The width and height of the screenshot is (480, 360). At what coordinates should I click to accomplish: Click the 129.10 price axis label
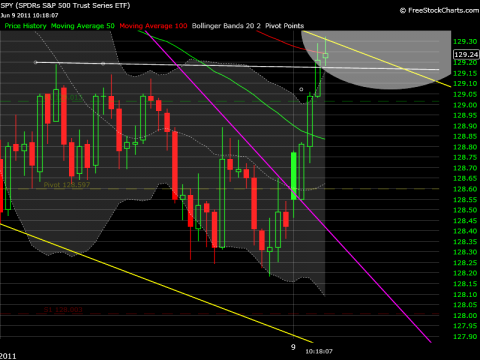coord(465,84)
